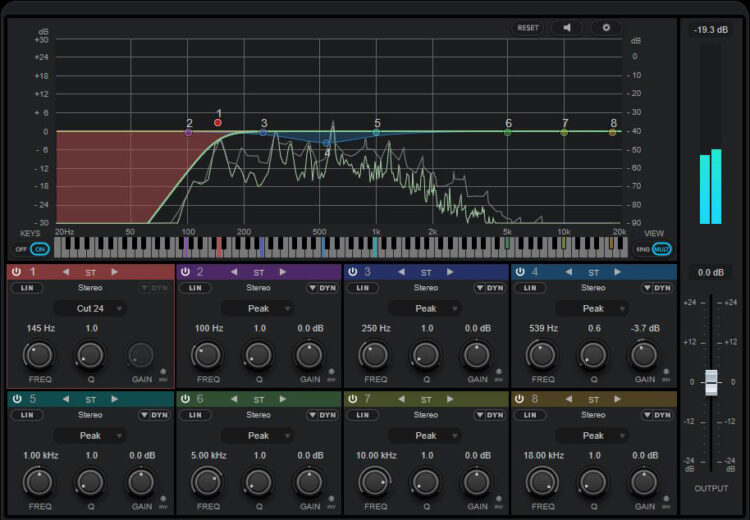
Task: Click the LIN button on band 1
Action: pyautogui.click(x=27, y=288)
